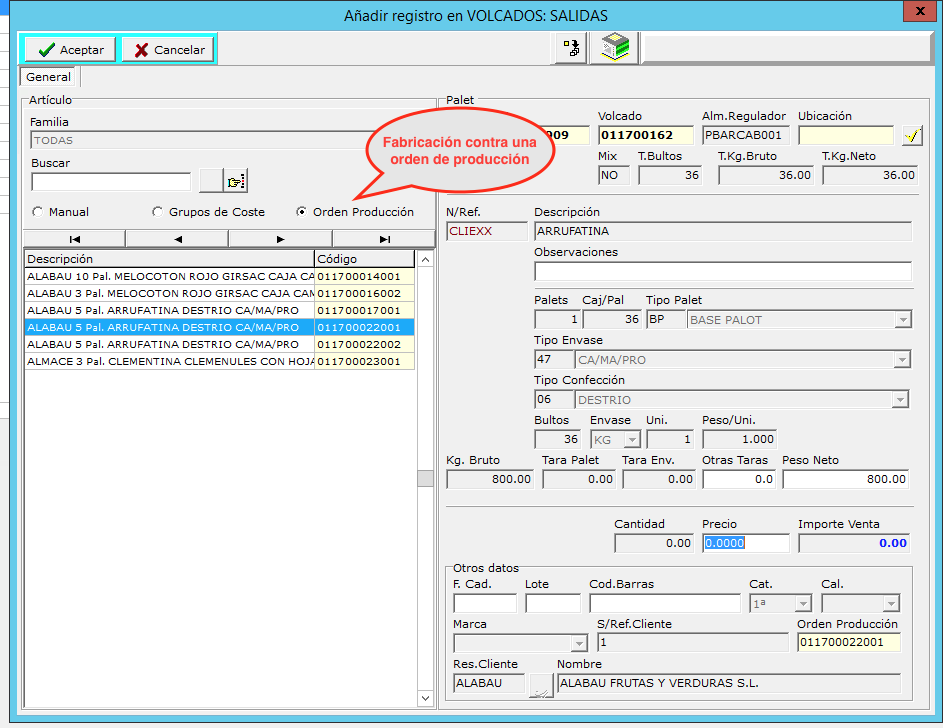Select the Manual radio option
The height and width of the screenshot is (728, 943).
tap(38, 212)
